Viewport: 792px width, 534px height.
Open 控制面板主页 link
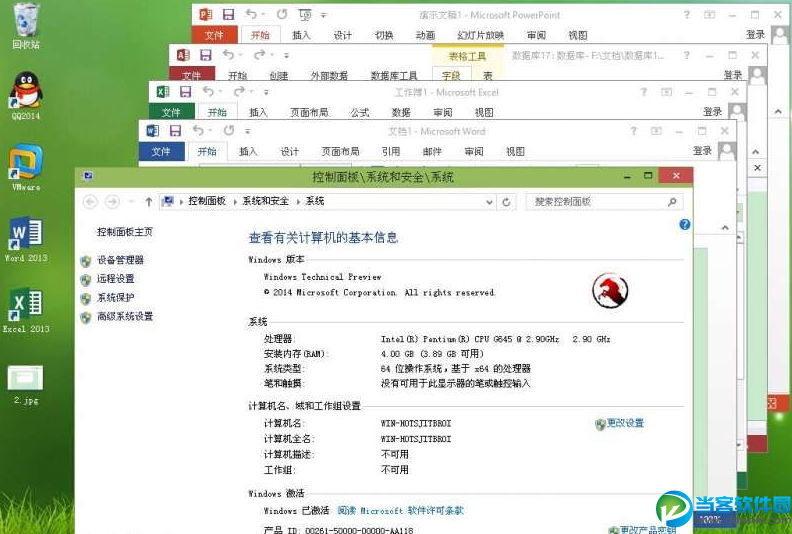[125, 232]
